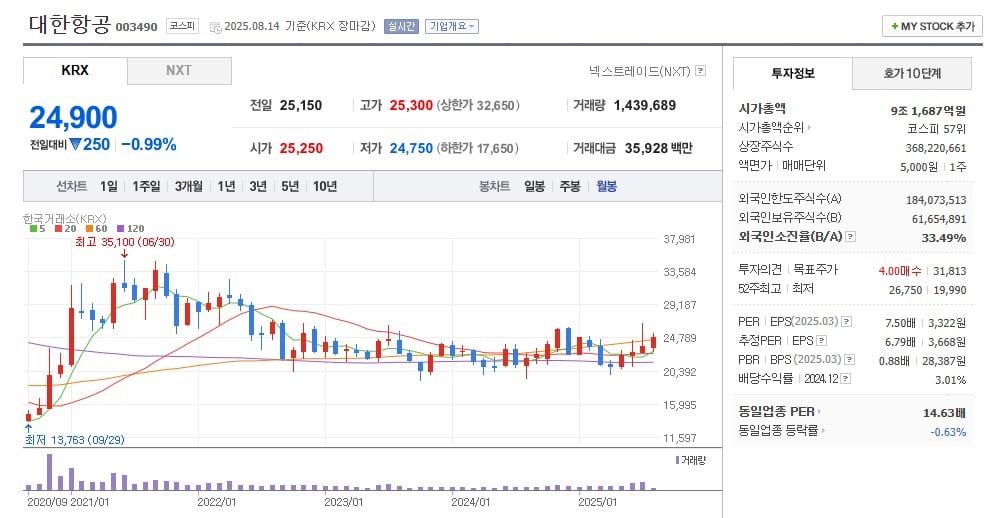Open the 기업개요 dropdown

[x=452, y=26]
